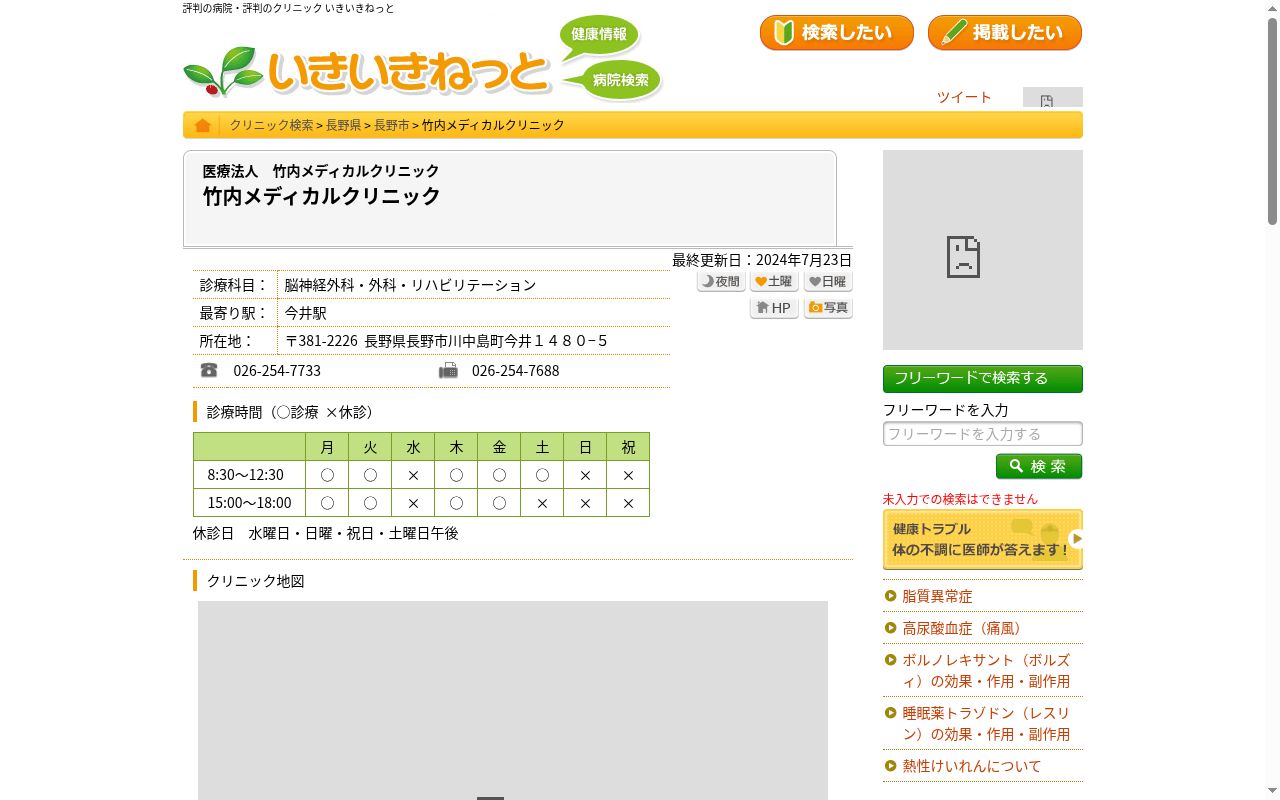Click the 土曜 Saturday badge

(x=774, y=282)
